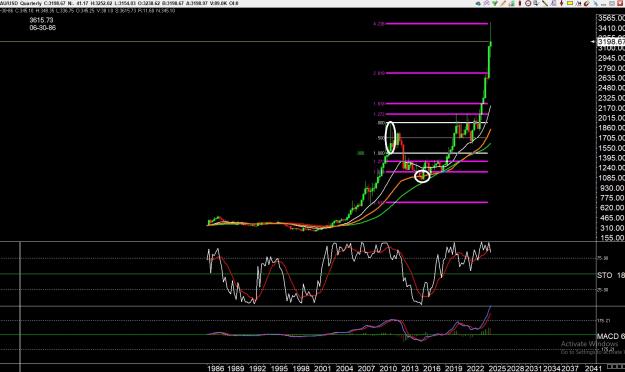Screen dimensions: 625x372
Task: Click the gray window icon in the toolbar
Action: [612, 3]
